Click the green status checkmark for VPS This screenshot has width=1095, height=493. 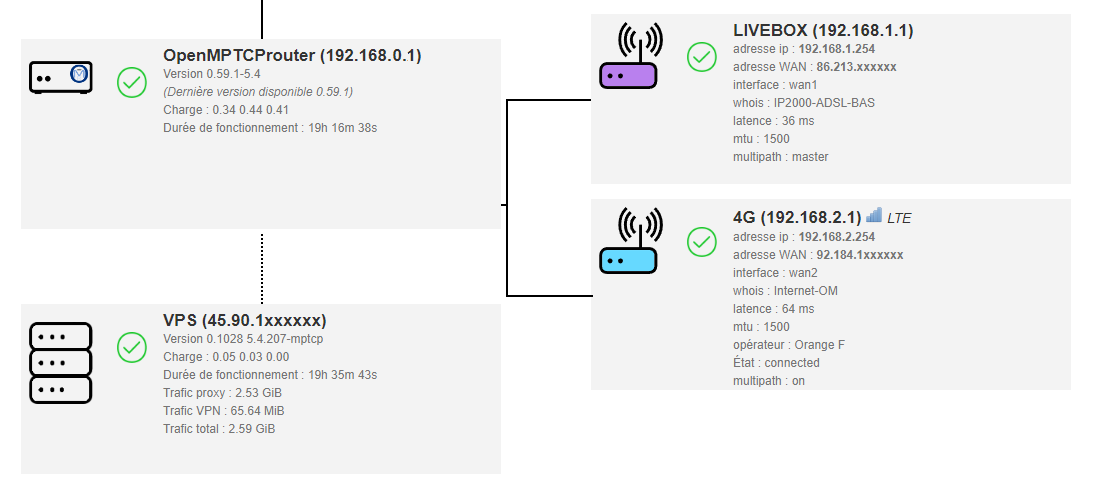132,347
